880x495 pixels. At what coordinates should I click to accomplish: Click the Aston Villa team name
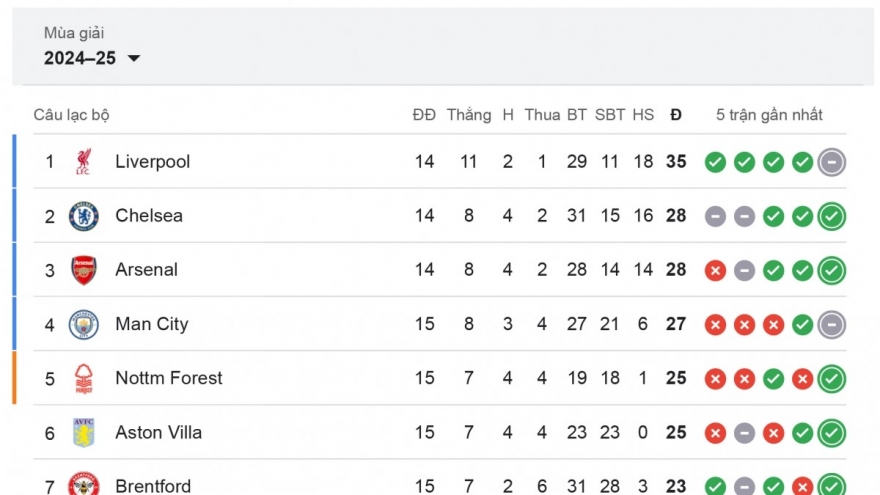158,432
